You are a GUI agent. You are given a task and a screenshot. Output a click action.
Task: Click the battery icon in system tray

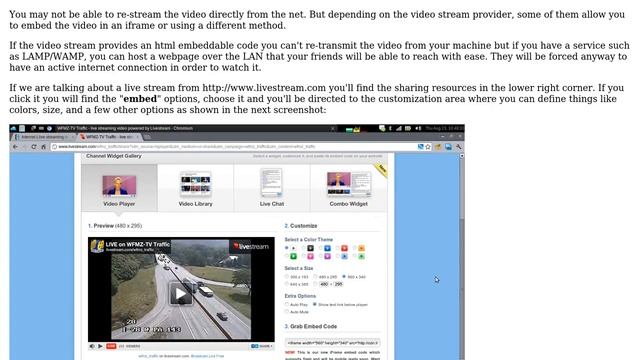(x=408, y=128)
